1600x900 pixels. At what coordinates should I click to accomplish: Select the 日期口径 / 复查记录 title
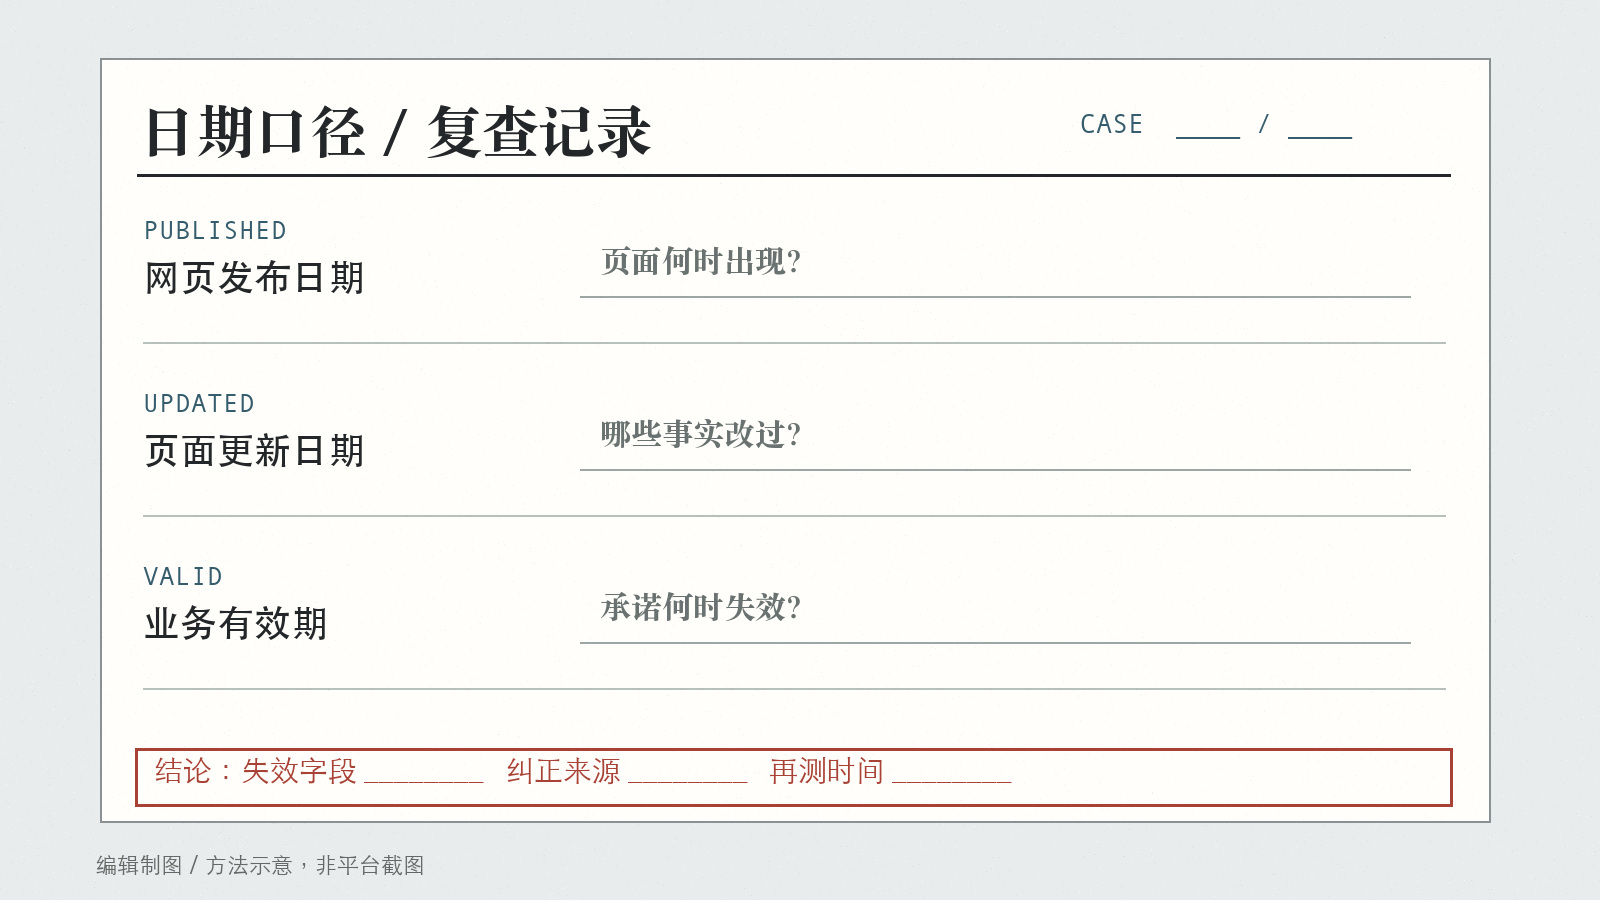tap(398, 132)
